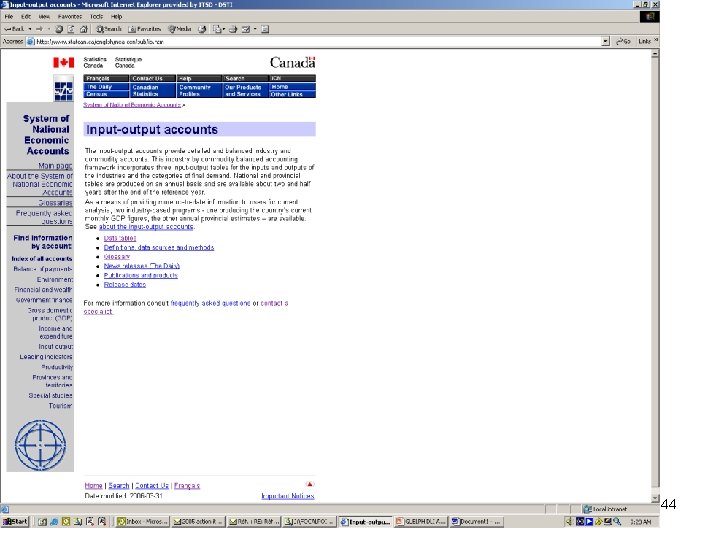Screen dimensions: 720x540
Task: Click the Forward arrow button
Action: click(x=39, y=29)
